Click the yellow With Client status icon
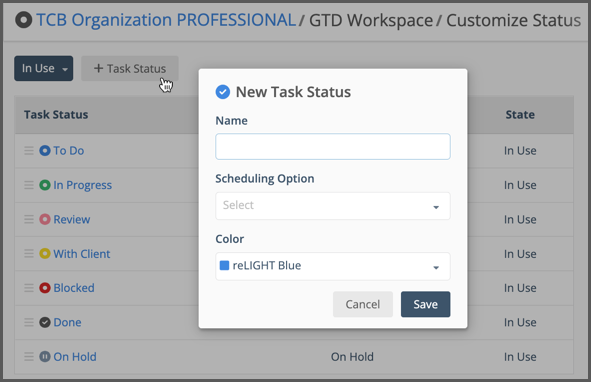This screenshot has height=382, width=591. point(45,254)
